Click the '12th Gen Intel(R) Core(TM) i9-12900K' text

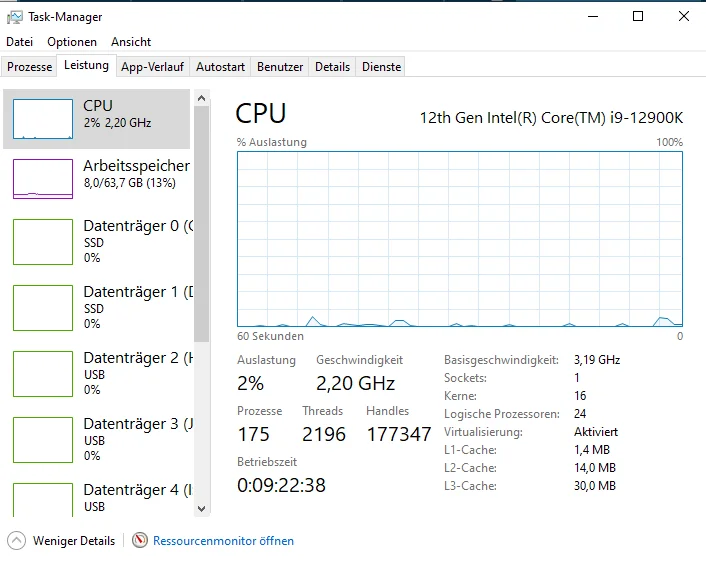click(x=551, y=117)
